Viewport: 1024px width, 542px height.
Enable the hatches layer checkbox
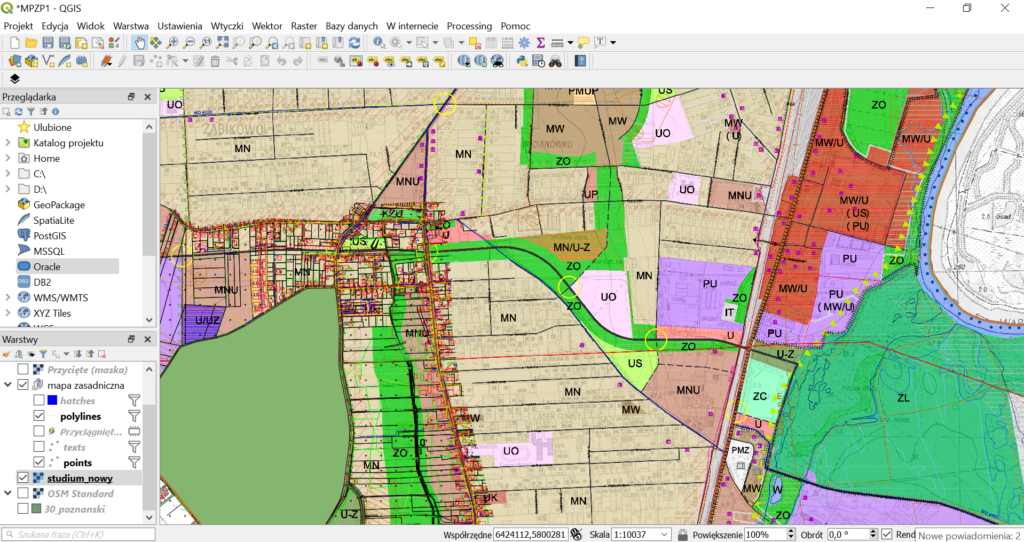point(39,400)
